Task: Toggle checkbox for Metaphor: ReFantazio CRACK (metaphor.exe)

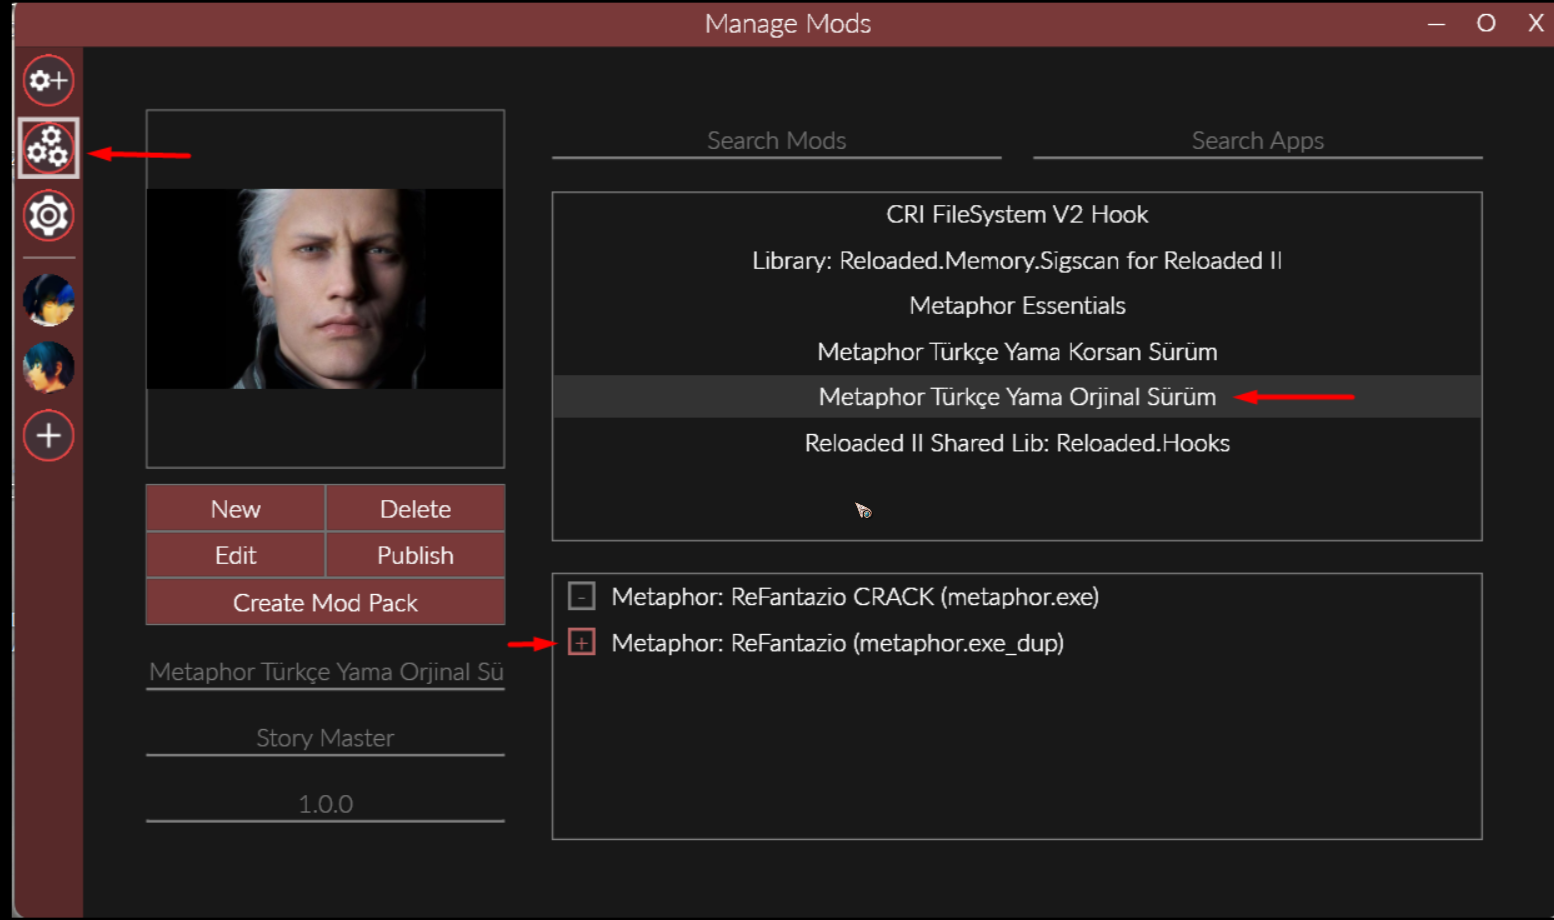Action: 581,597
